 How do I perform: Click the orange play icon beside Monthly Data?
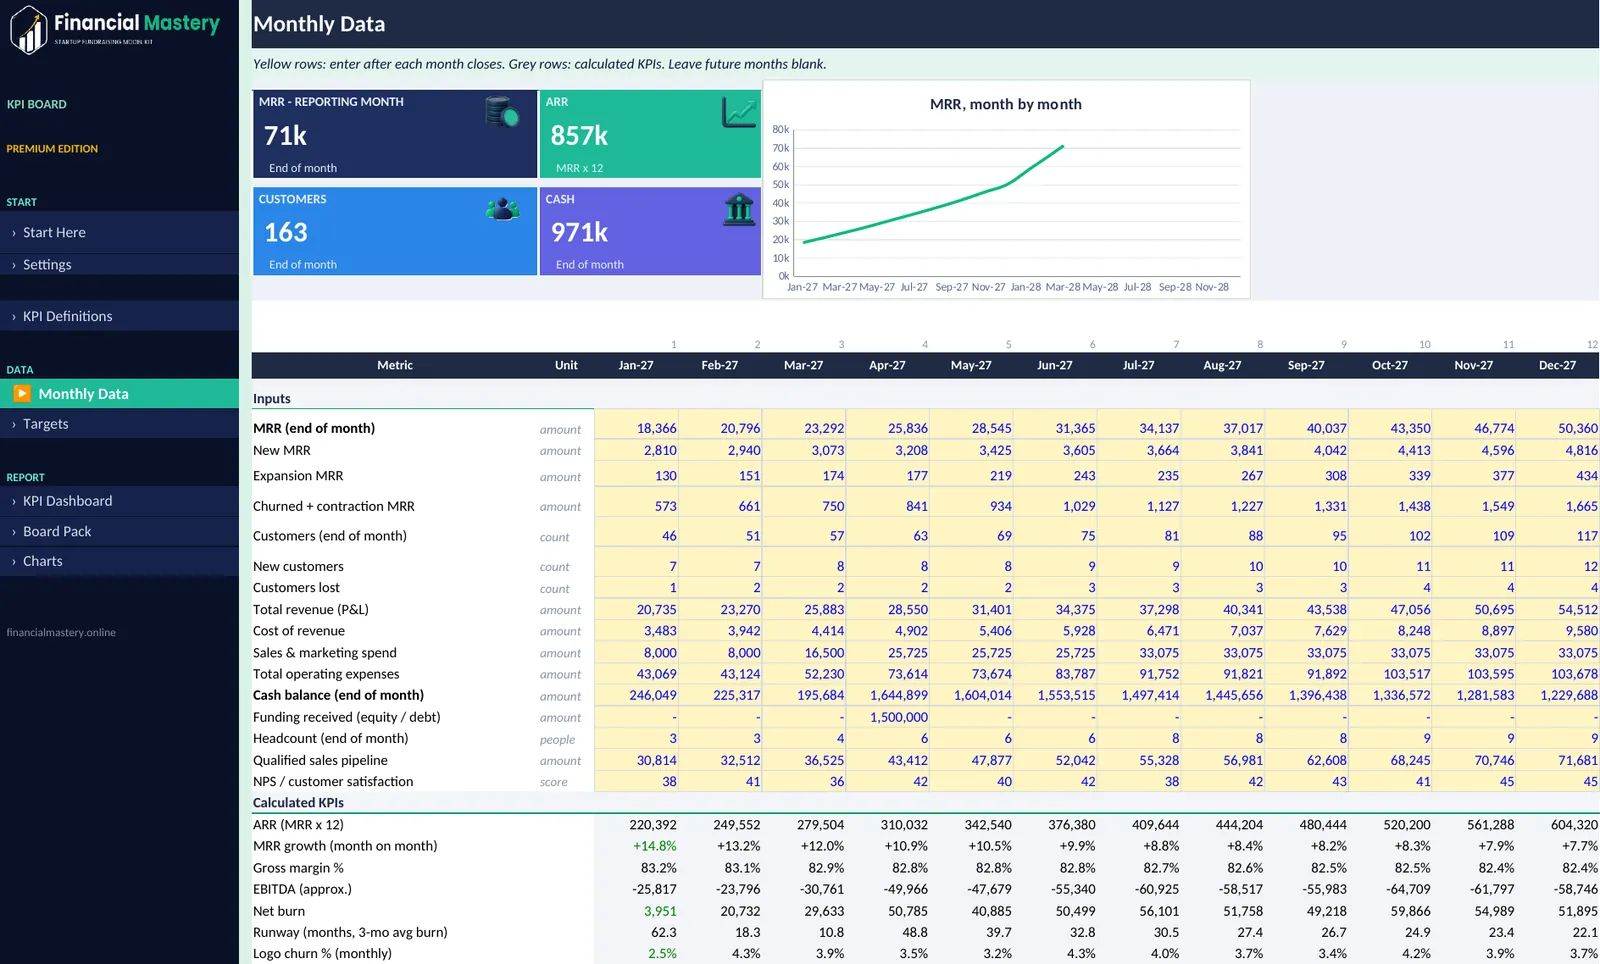[x=22, y=393]
